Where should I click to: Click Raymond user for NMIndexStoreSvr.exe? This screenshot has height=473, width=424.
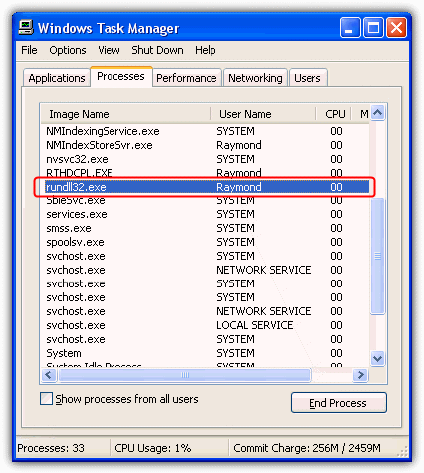pyautogui.click(x=239, y=145)
